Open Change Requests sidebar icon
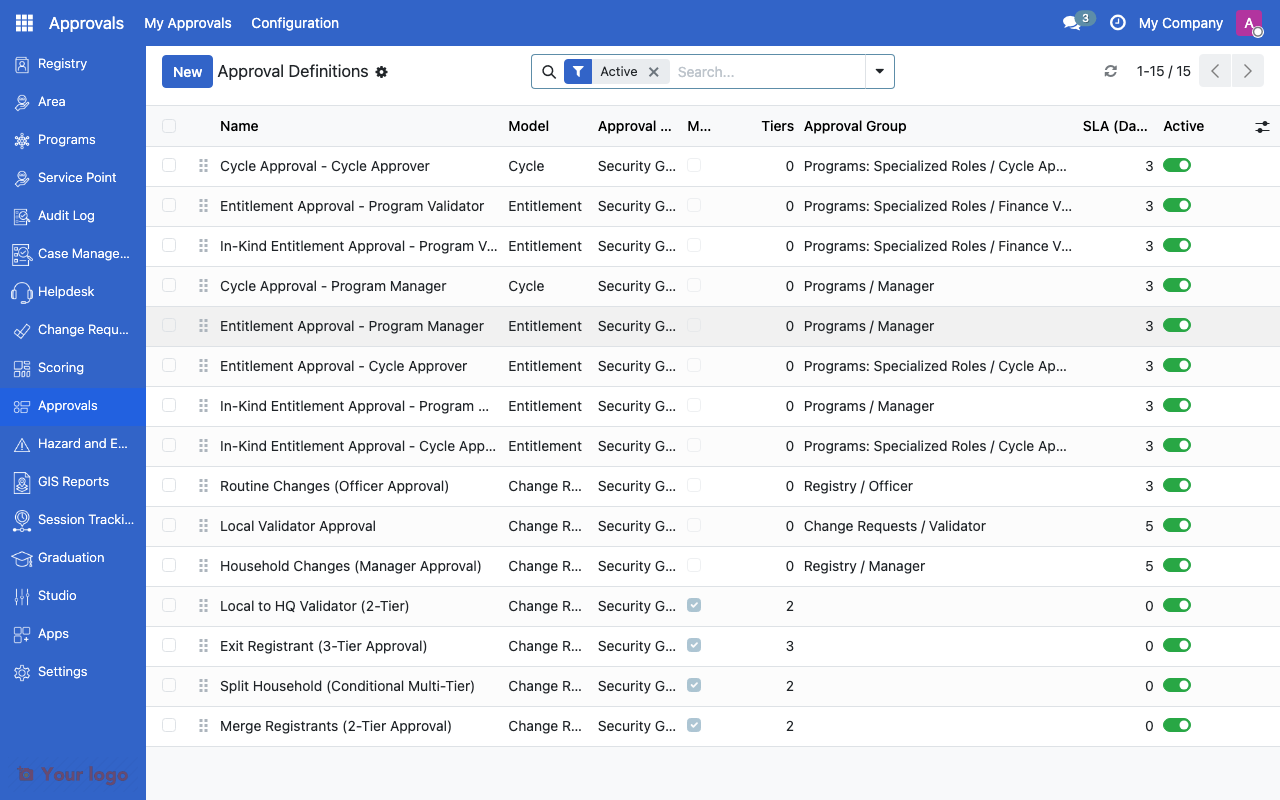 [22, 330]
